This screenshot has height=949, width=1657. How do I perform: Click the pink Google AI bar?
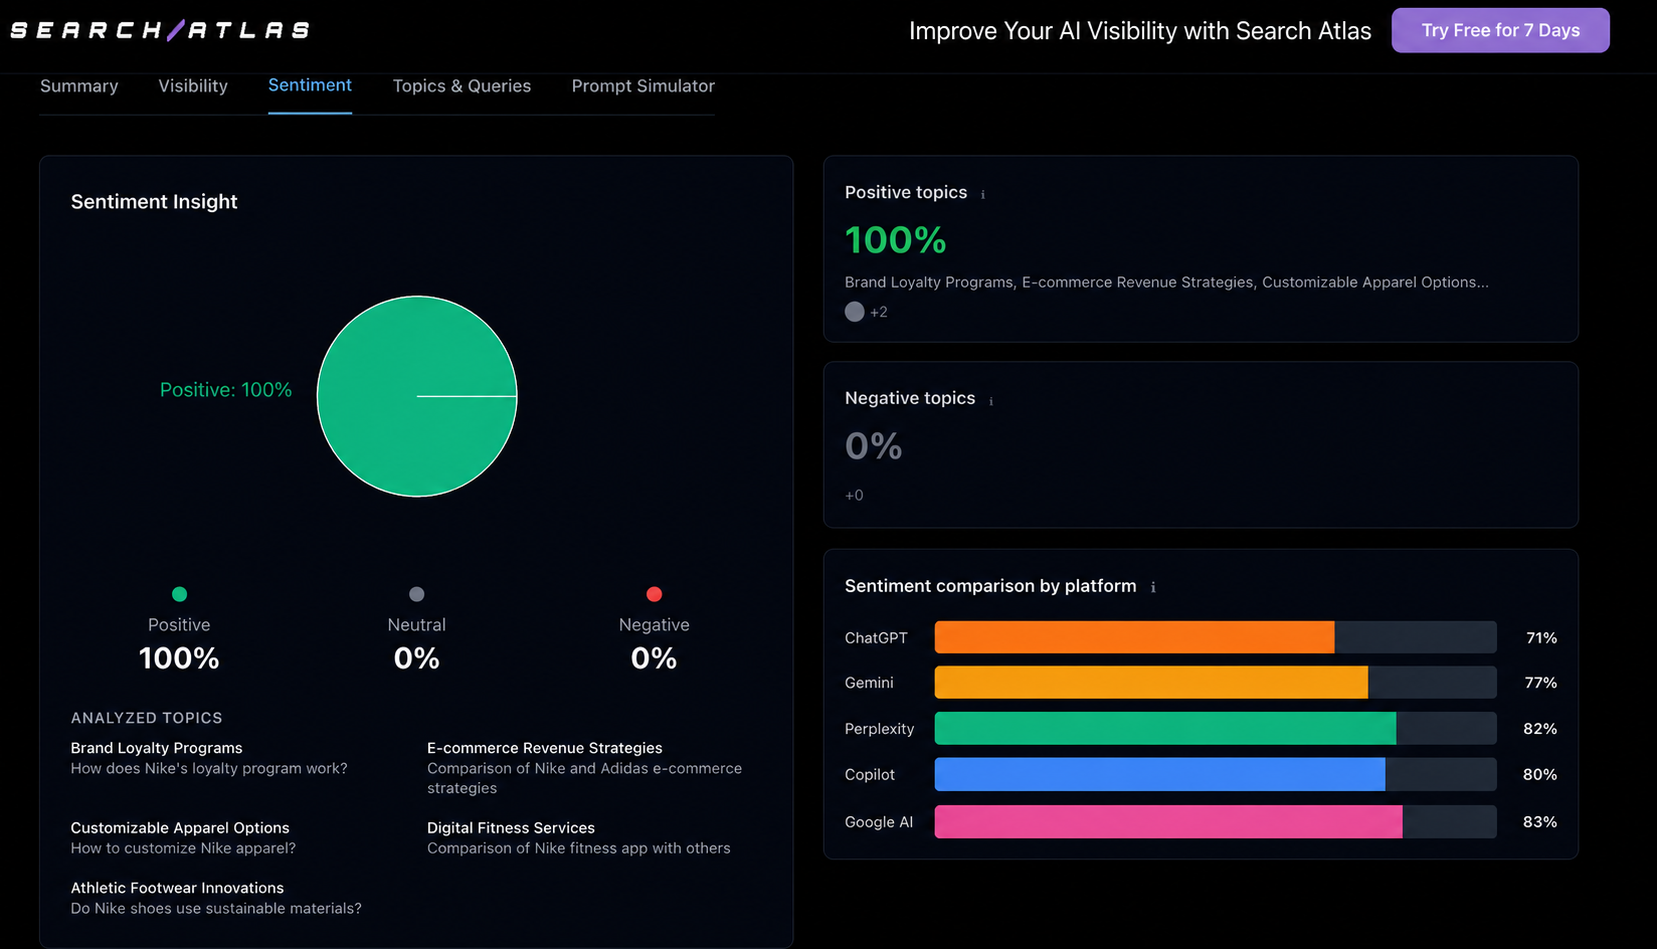pos(1168,822)
